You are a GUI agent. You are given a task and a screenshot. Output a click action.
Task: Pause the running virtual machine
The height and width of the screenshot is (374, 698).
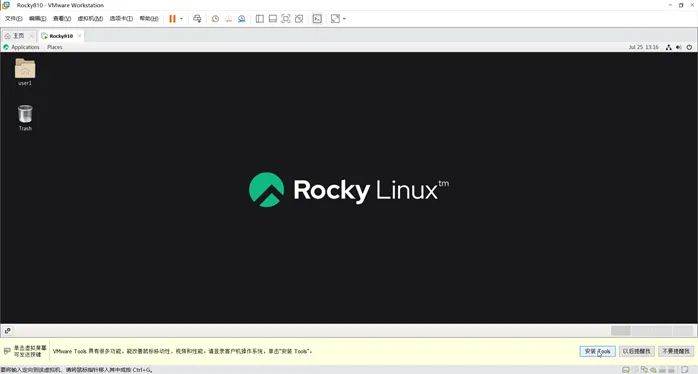[x=172, y=19]
